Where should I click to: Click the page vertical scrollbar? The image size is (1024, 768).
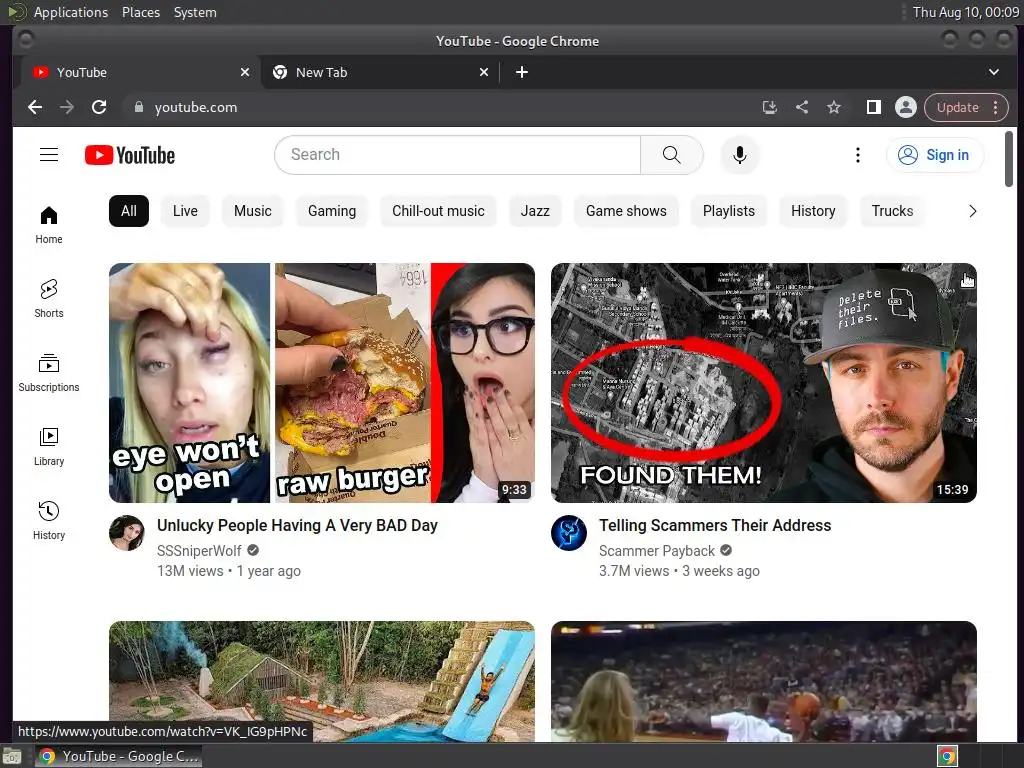tap(1009, 159)
